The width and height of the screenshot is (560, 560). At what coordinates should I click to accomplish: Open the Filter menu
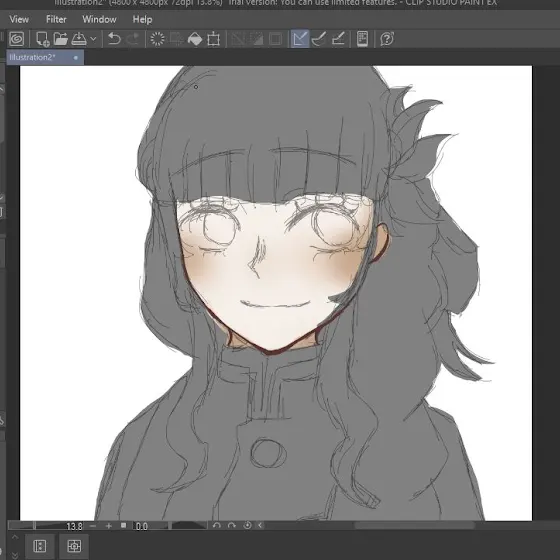pos(56,19)
